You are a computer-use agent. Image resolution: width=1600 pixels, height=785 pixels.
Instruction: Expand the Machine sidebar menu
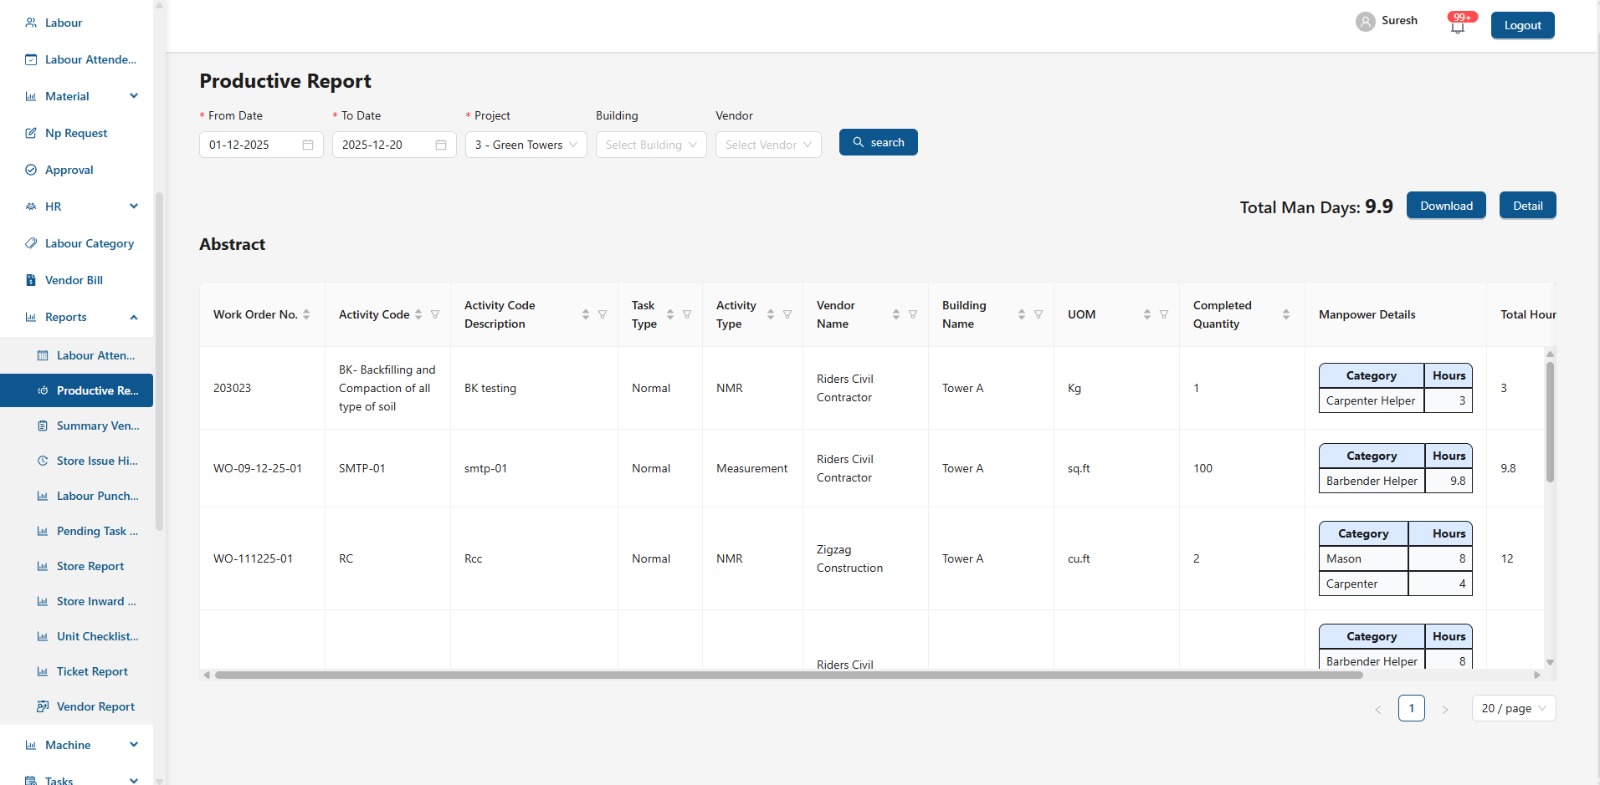(134, 744)
